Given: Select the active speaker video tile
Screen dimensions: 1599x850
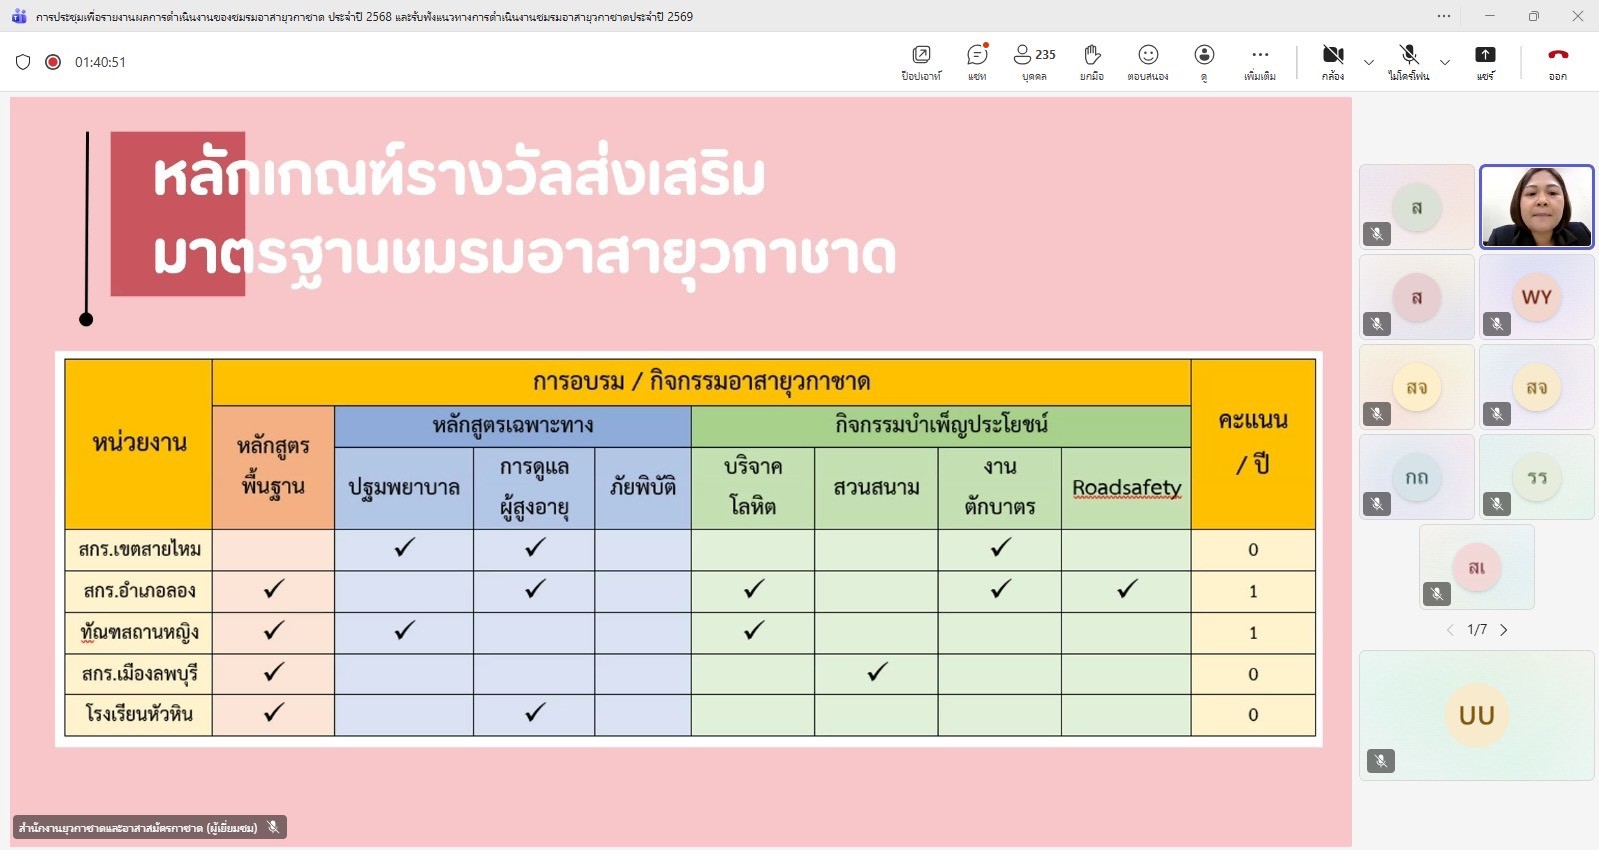Looking at the screenshot, I should 1536,207.
